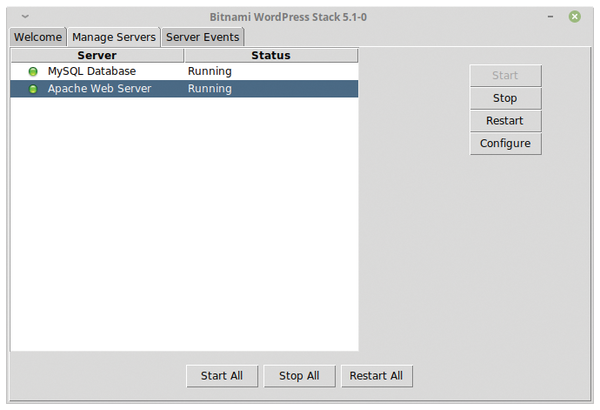Image resolution: width=600 pixels, height=410 pixels.
Task: Open window menu chevron in title bar
Action: (x=25, y=16)
